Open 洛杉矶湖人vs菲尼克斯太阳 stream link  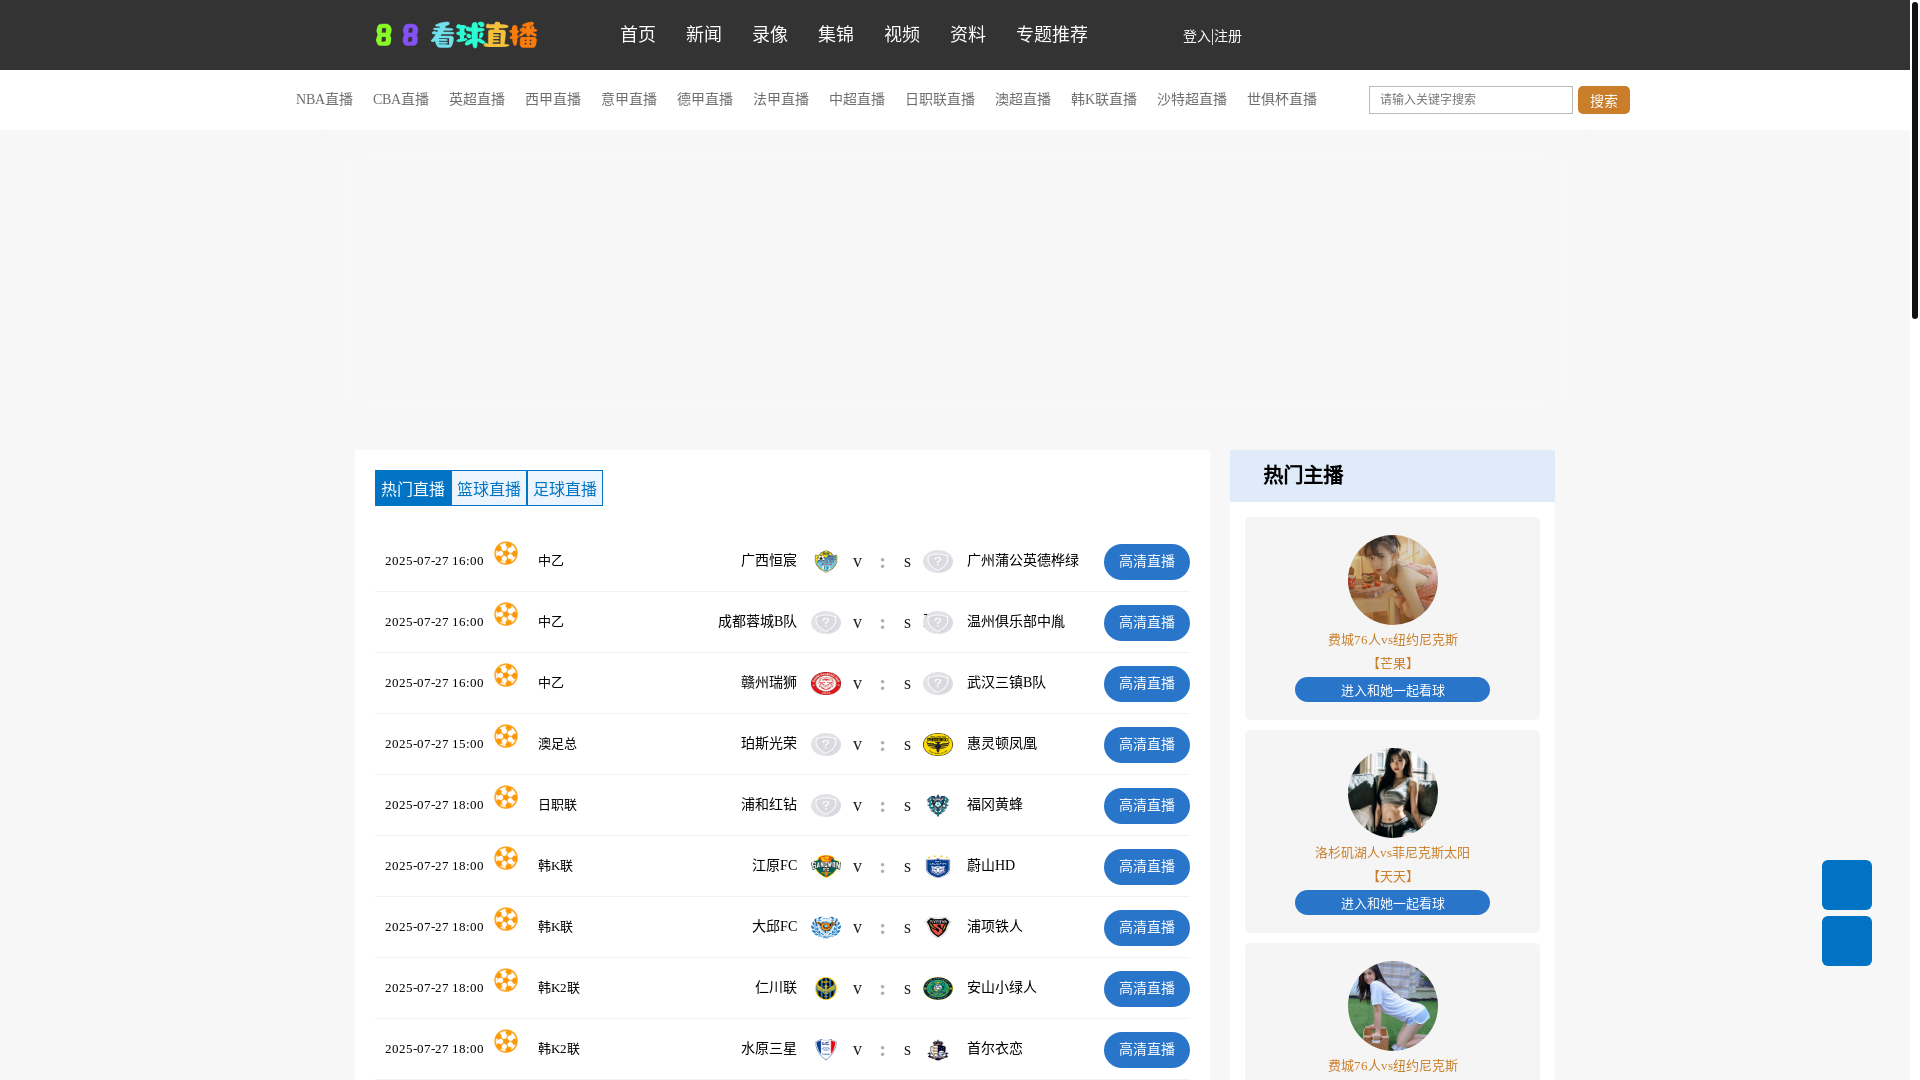(x=1393, y=853)
